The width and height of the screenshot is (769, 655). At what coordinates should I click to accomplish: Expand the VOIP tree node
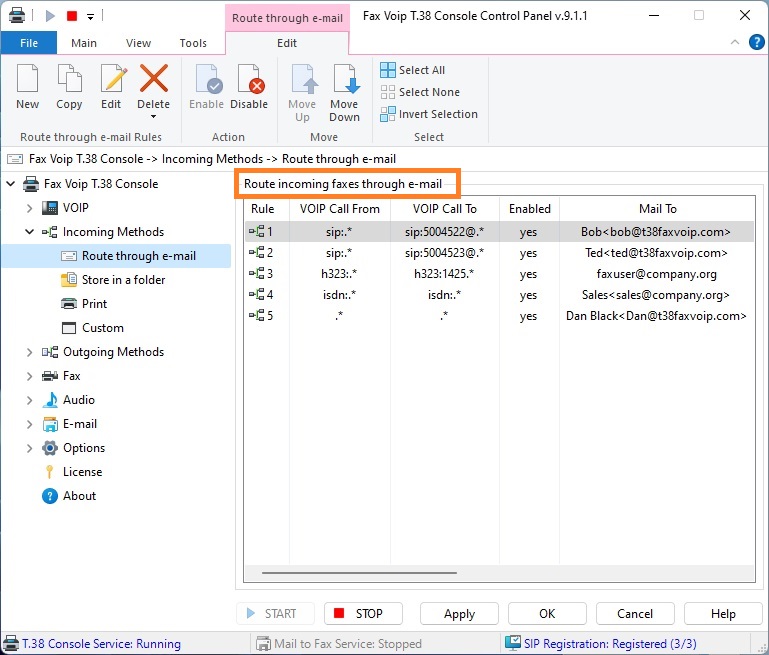coord(29,208)
